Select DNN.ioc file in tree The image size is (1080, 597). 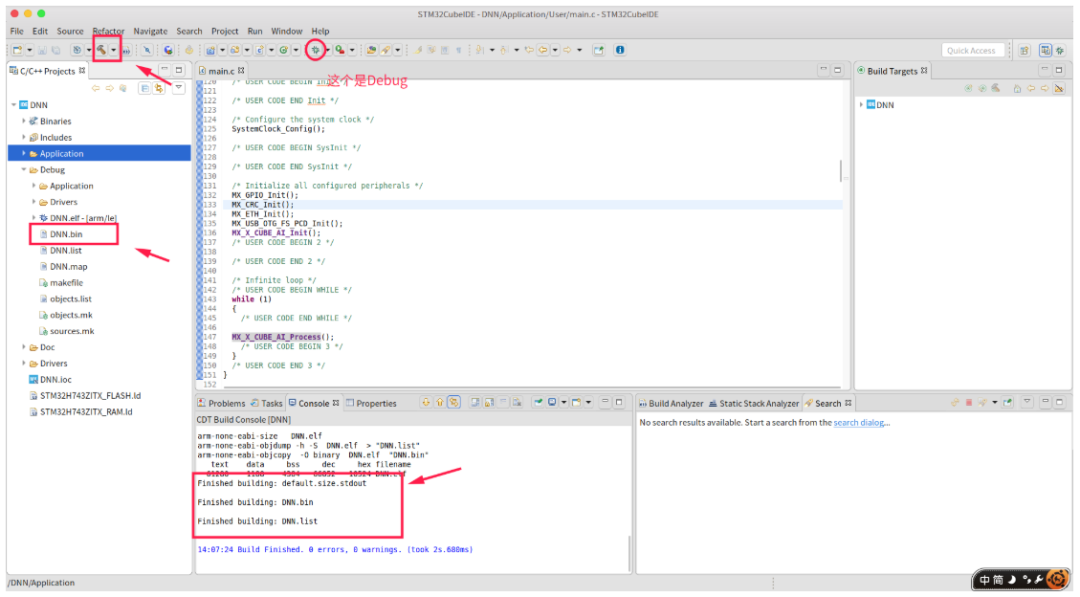pyautogui.click(x=50, y=379)
